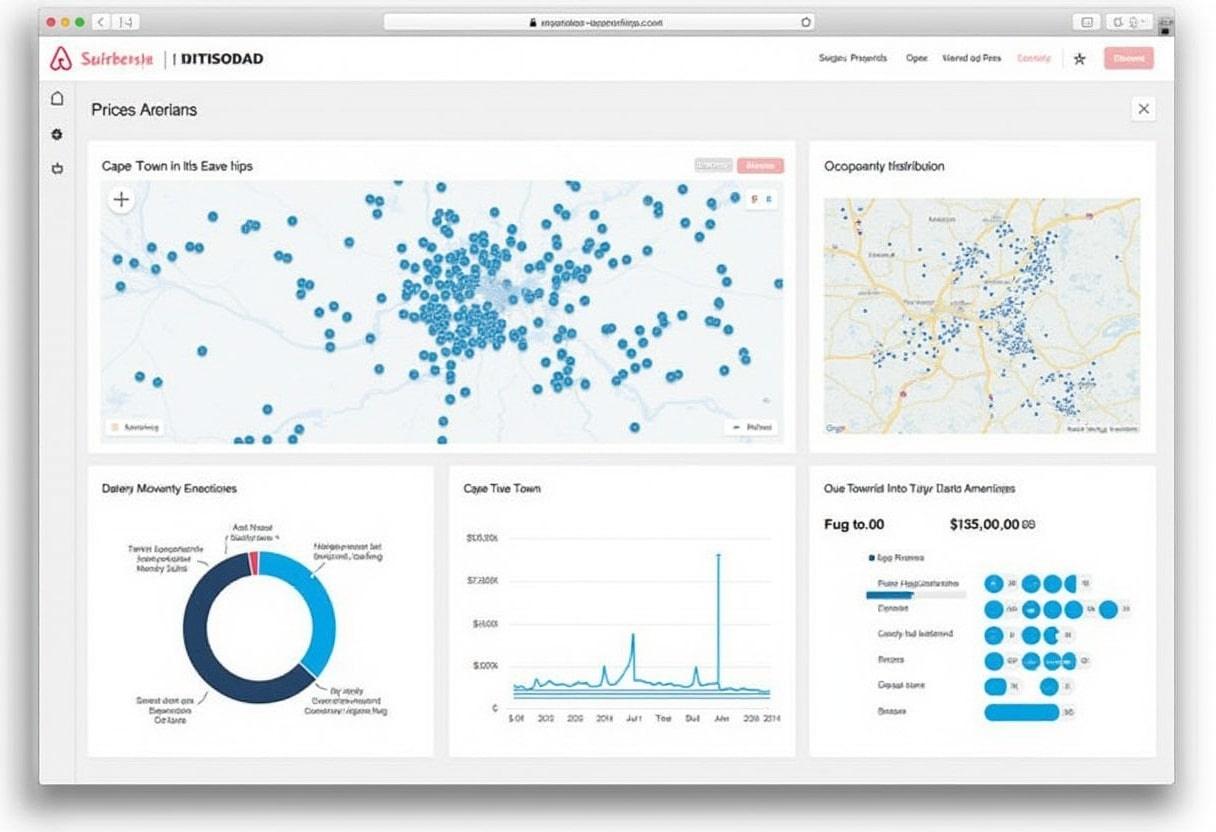Viewport: 1216px width, 832px height.
Task: Open the home icon in left sidebar
Action: [57, 98]
